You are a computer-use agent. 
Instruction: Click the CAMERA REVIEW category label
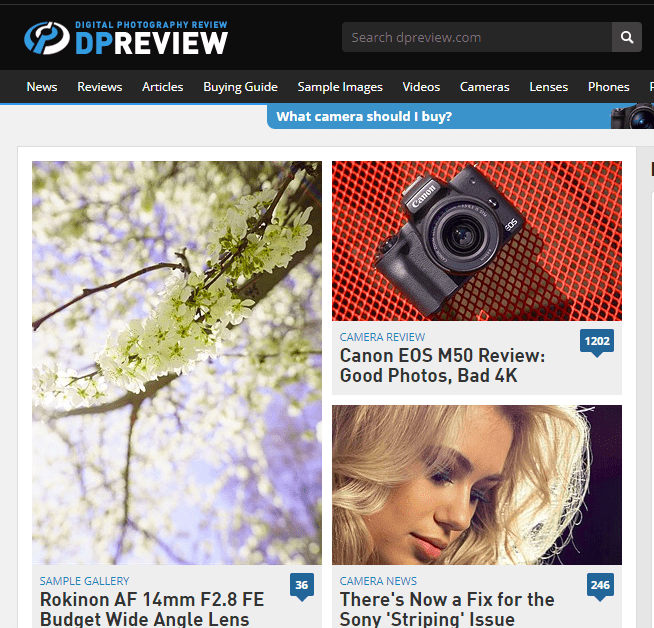pyautogui.click(x=382, y=337)
